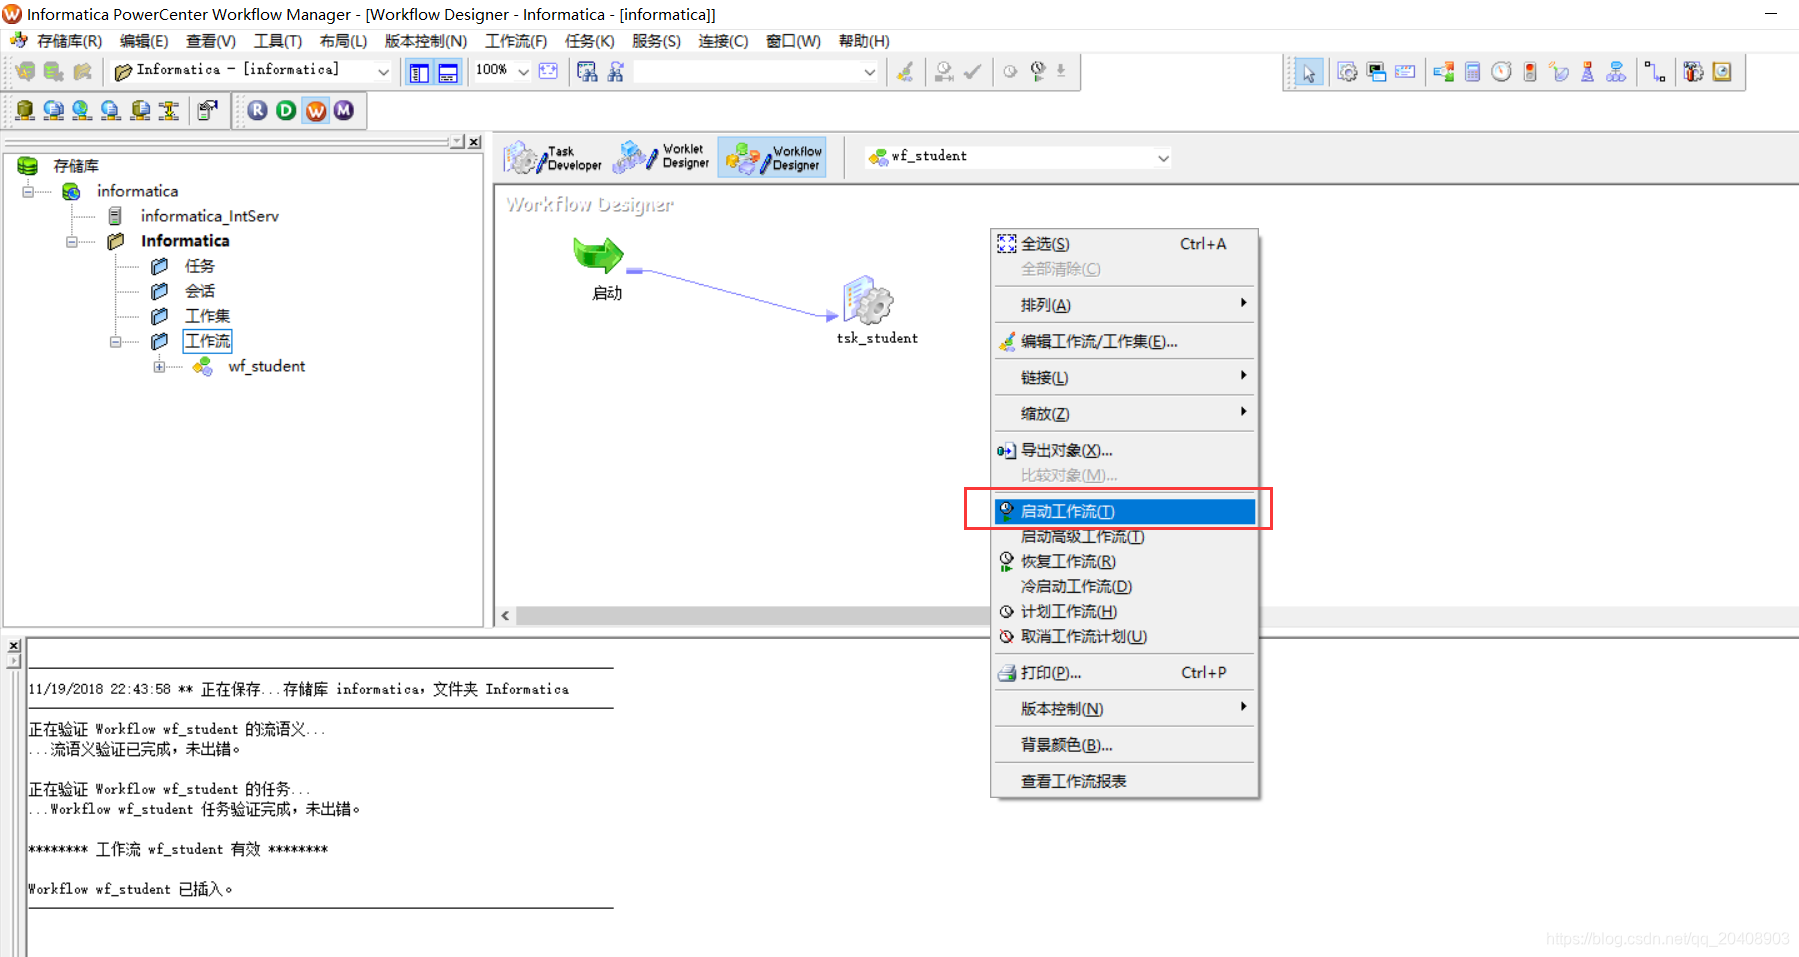Open the 帮助(H) menu
This screenshot has width=1799, height=957.
pyautogui.click(x=864, y=41)
